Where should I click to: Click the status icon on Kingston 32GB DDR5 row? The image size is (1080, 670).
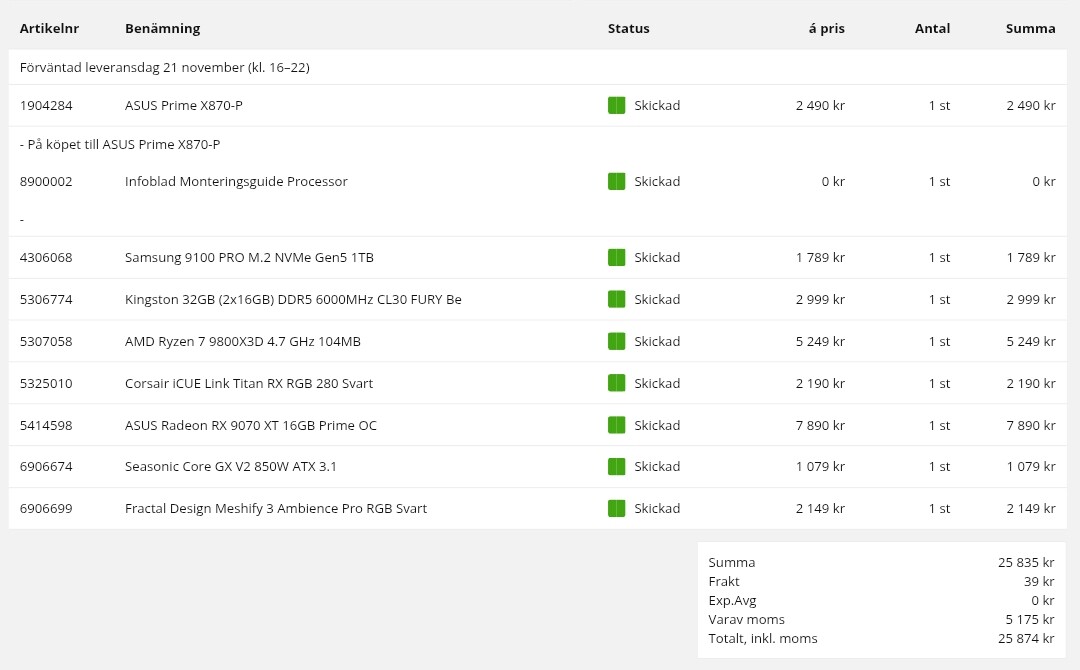[616, 299]
